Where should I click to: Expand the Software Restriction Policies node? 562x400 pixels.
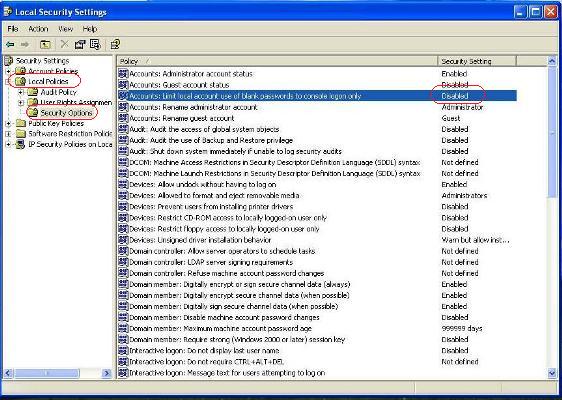coord(8,134)
